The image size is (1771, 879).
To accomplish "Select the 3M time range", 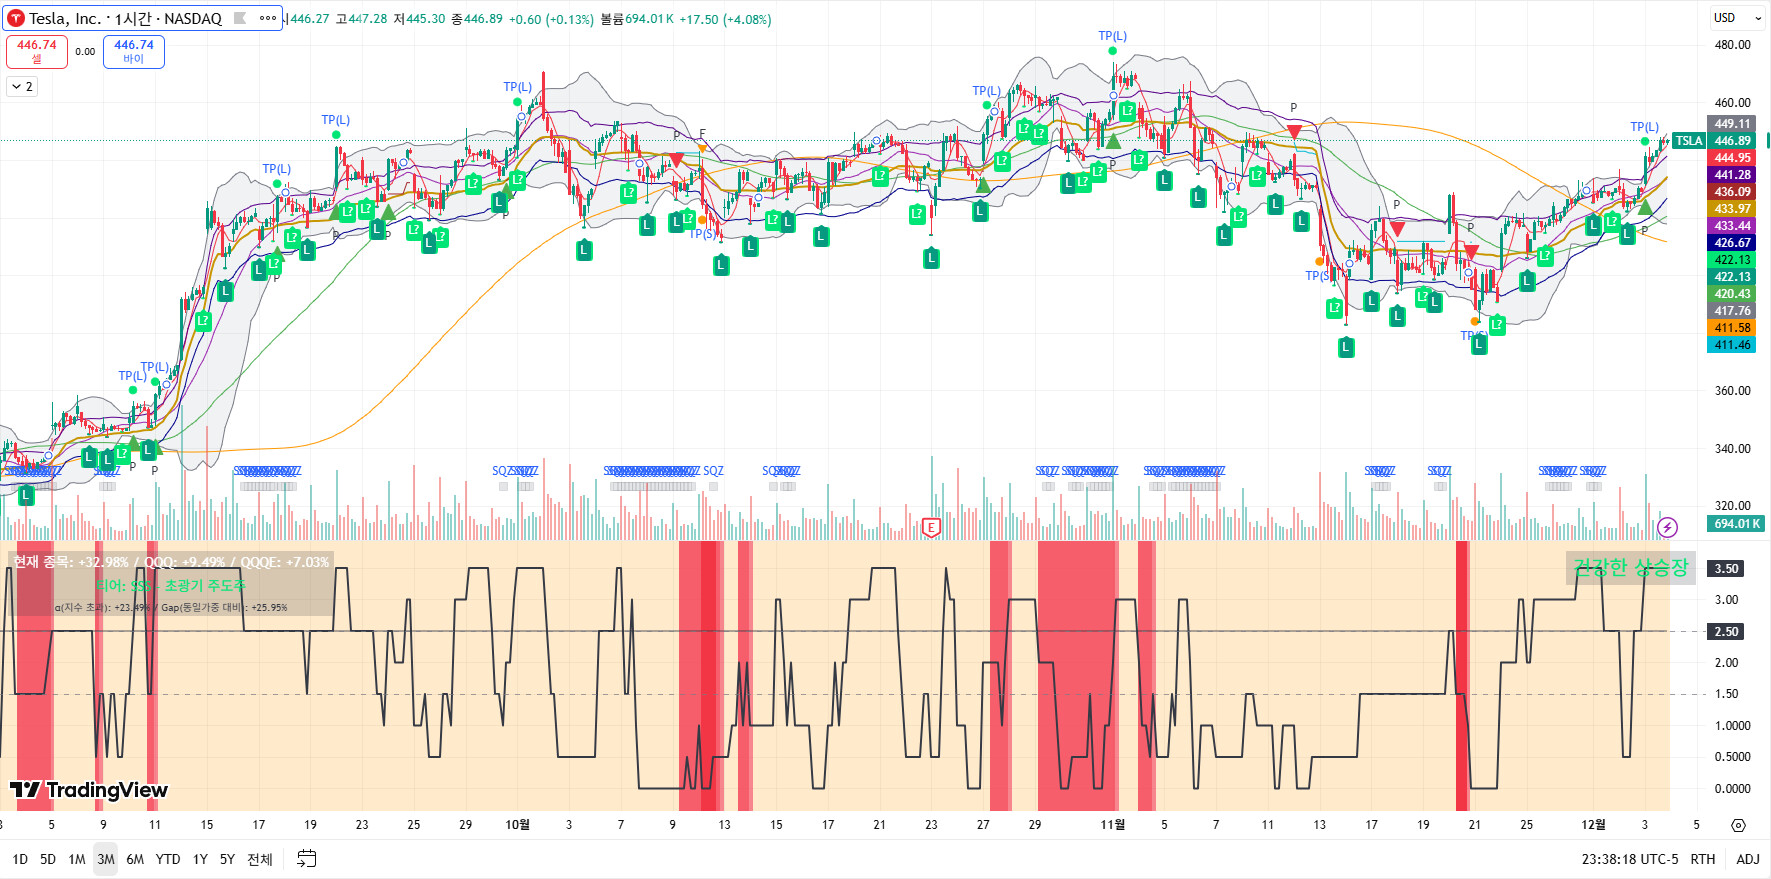I will pos(105,859).
